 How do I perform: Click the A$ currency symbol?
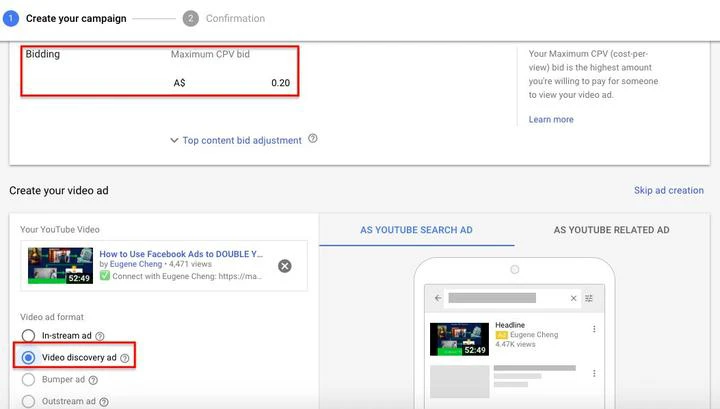(180, 83)
